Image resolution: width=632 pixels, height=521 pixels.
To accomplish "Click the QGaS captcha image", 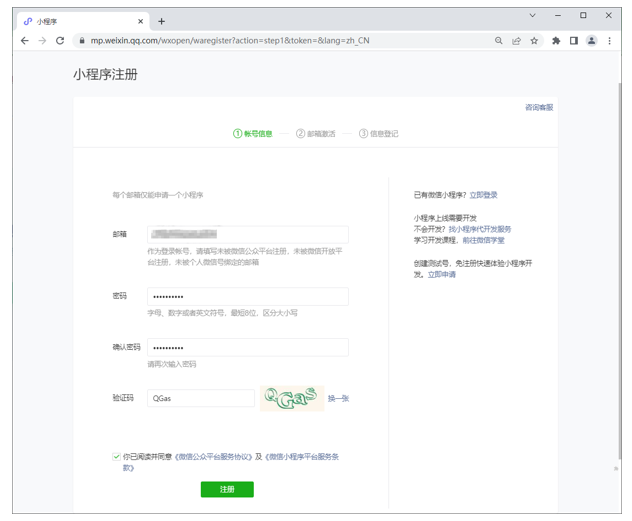I will click(292, 398).
